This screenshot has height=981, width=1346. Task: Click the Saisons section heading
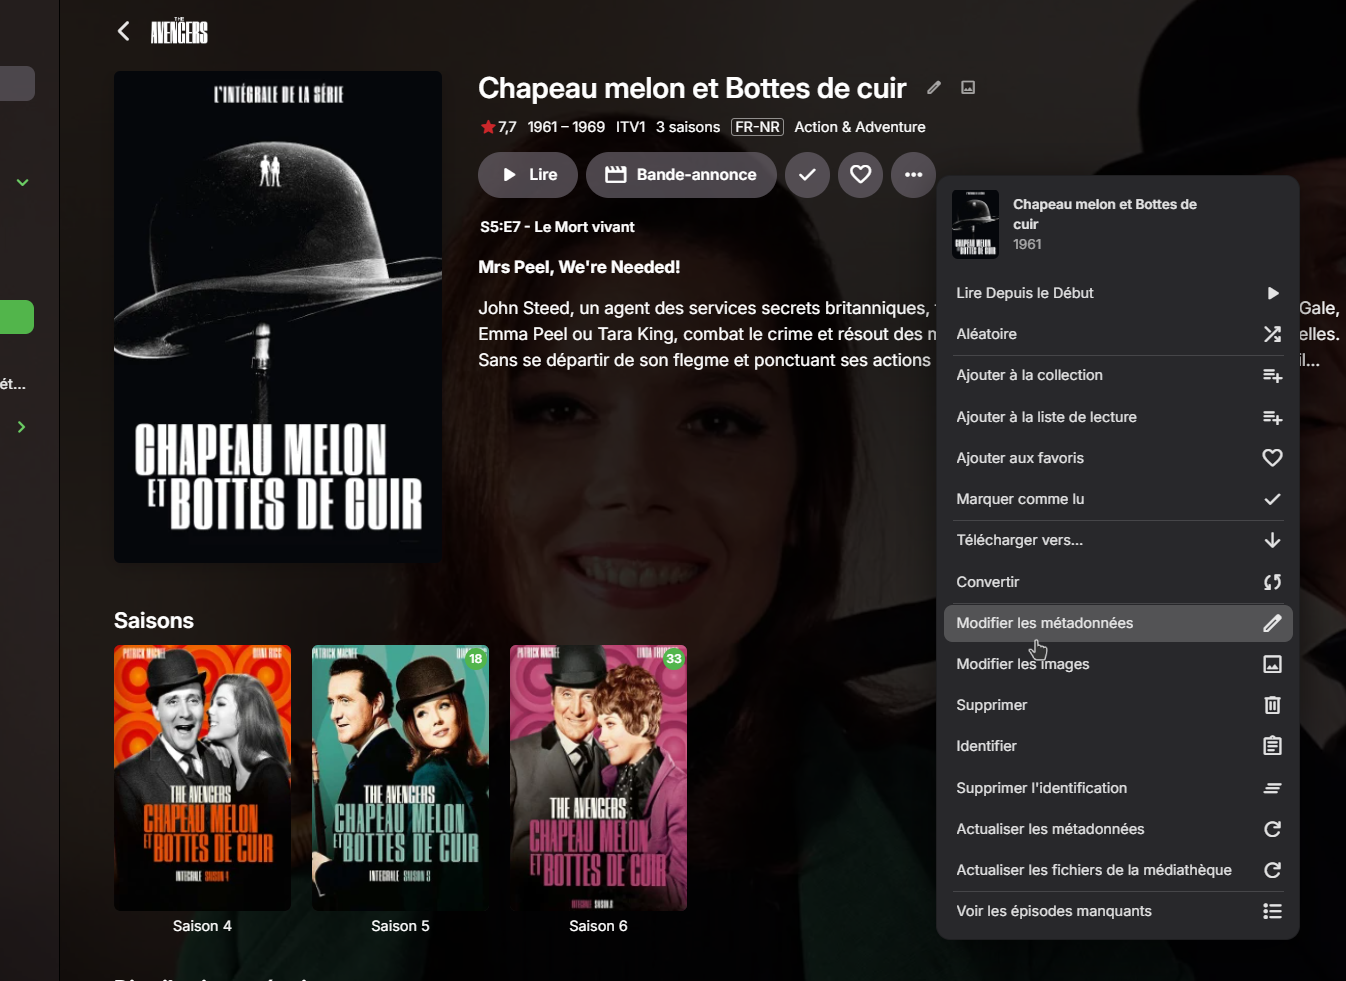pyautogui.click(x=154, y=621)
